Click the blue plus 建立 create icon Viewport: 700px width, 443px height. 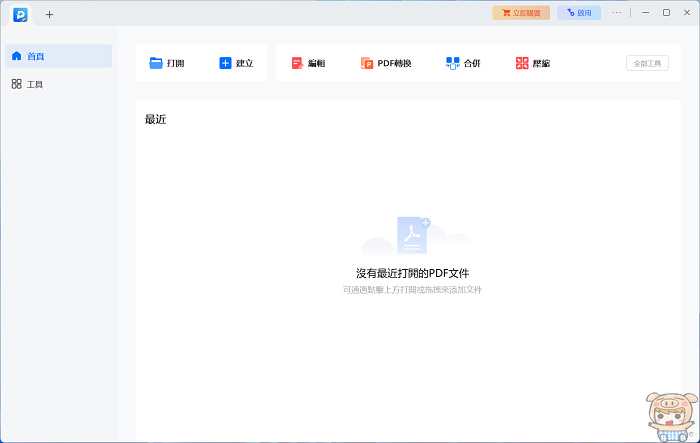click(225, 63)
